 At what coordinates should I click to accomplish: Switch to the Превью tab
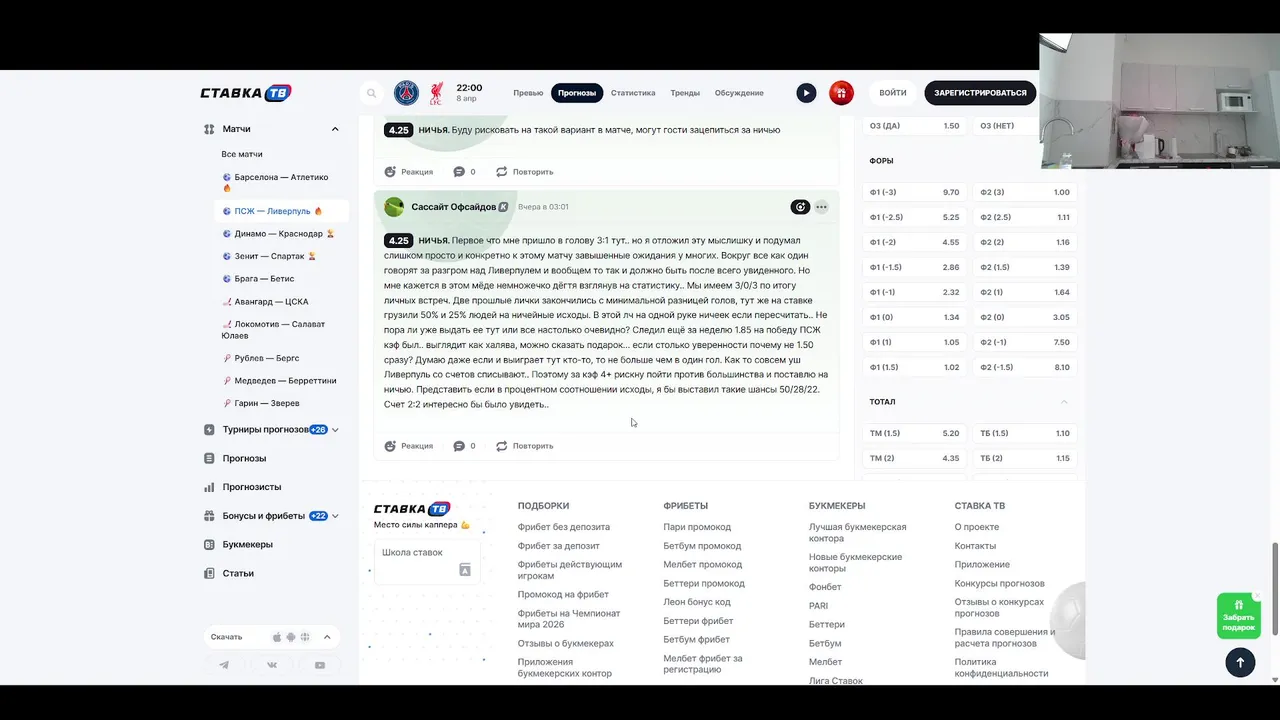(528, 93)
